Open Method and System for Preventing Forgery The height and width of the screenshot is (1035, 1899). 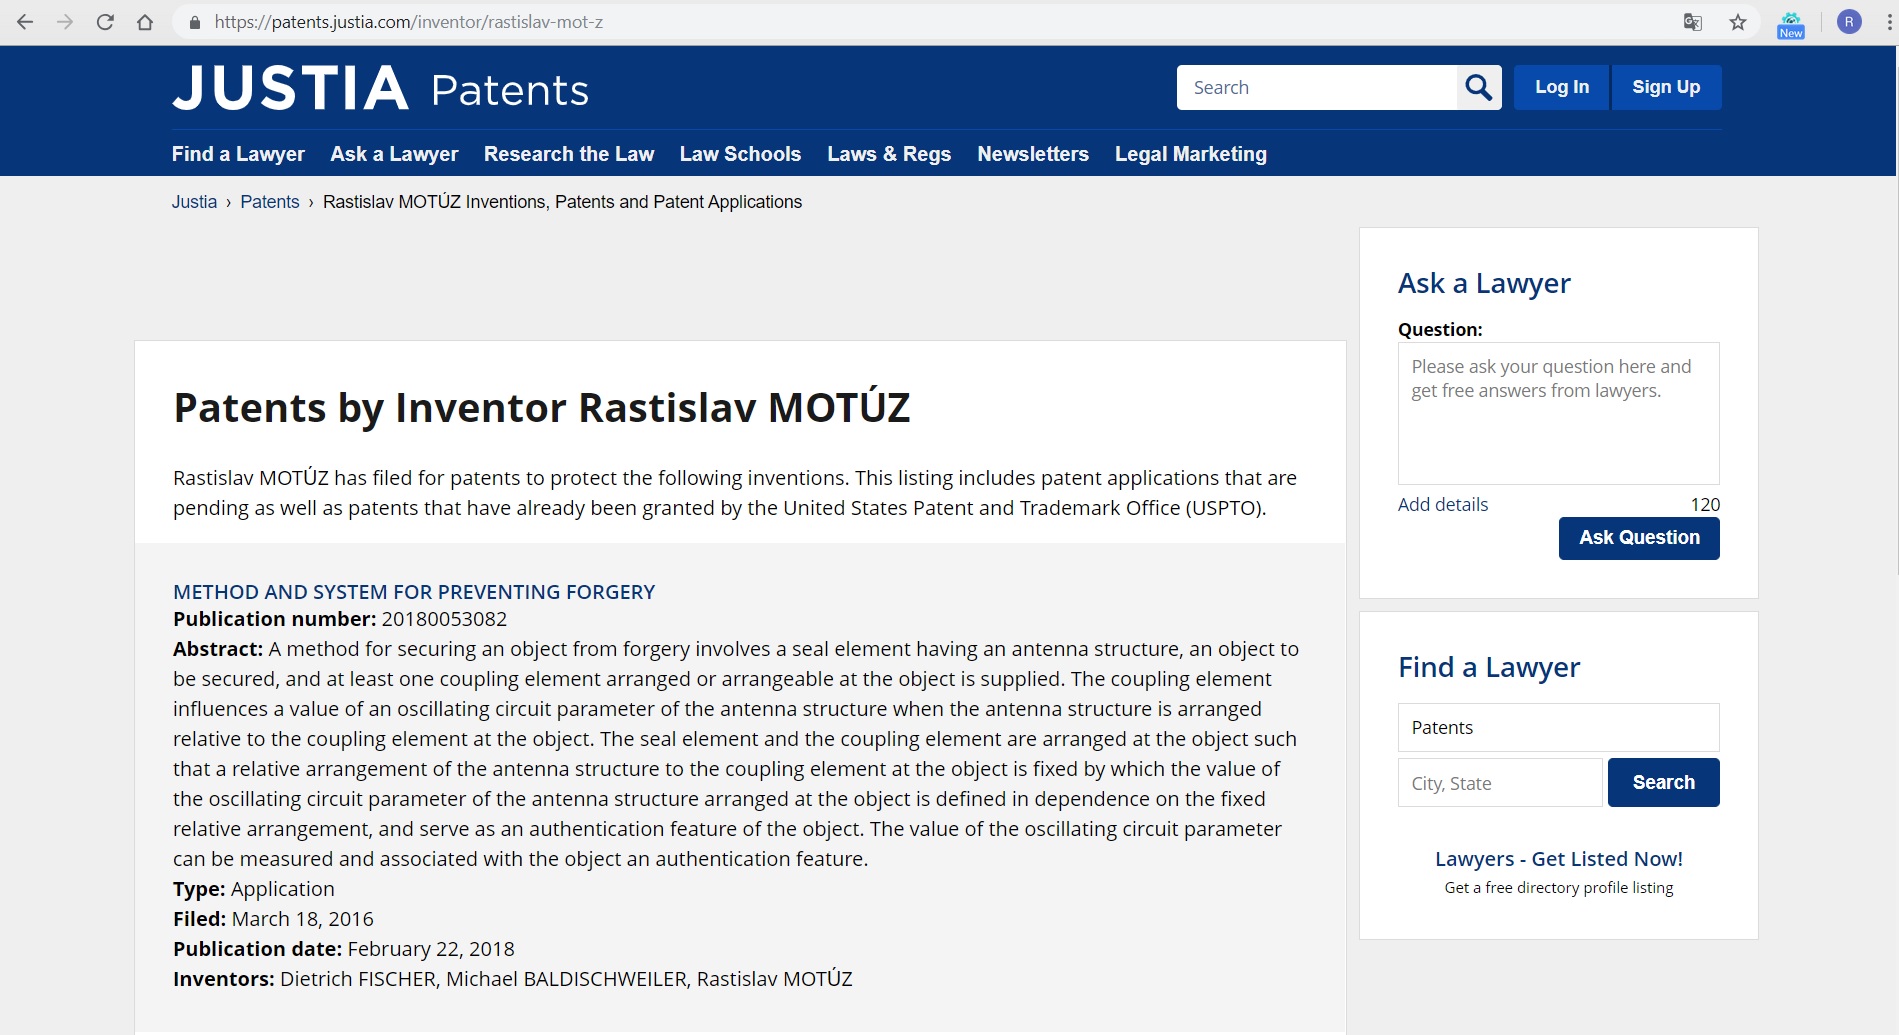(x=414, y=592)
